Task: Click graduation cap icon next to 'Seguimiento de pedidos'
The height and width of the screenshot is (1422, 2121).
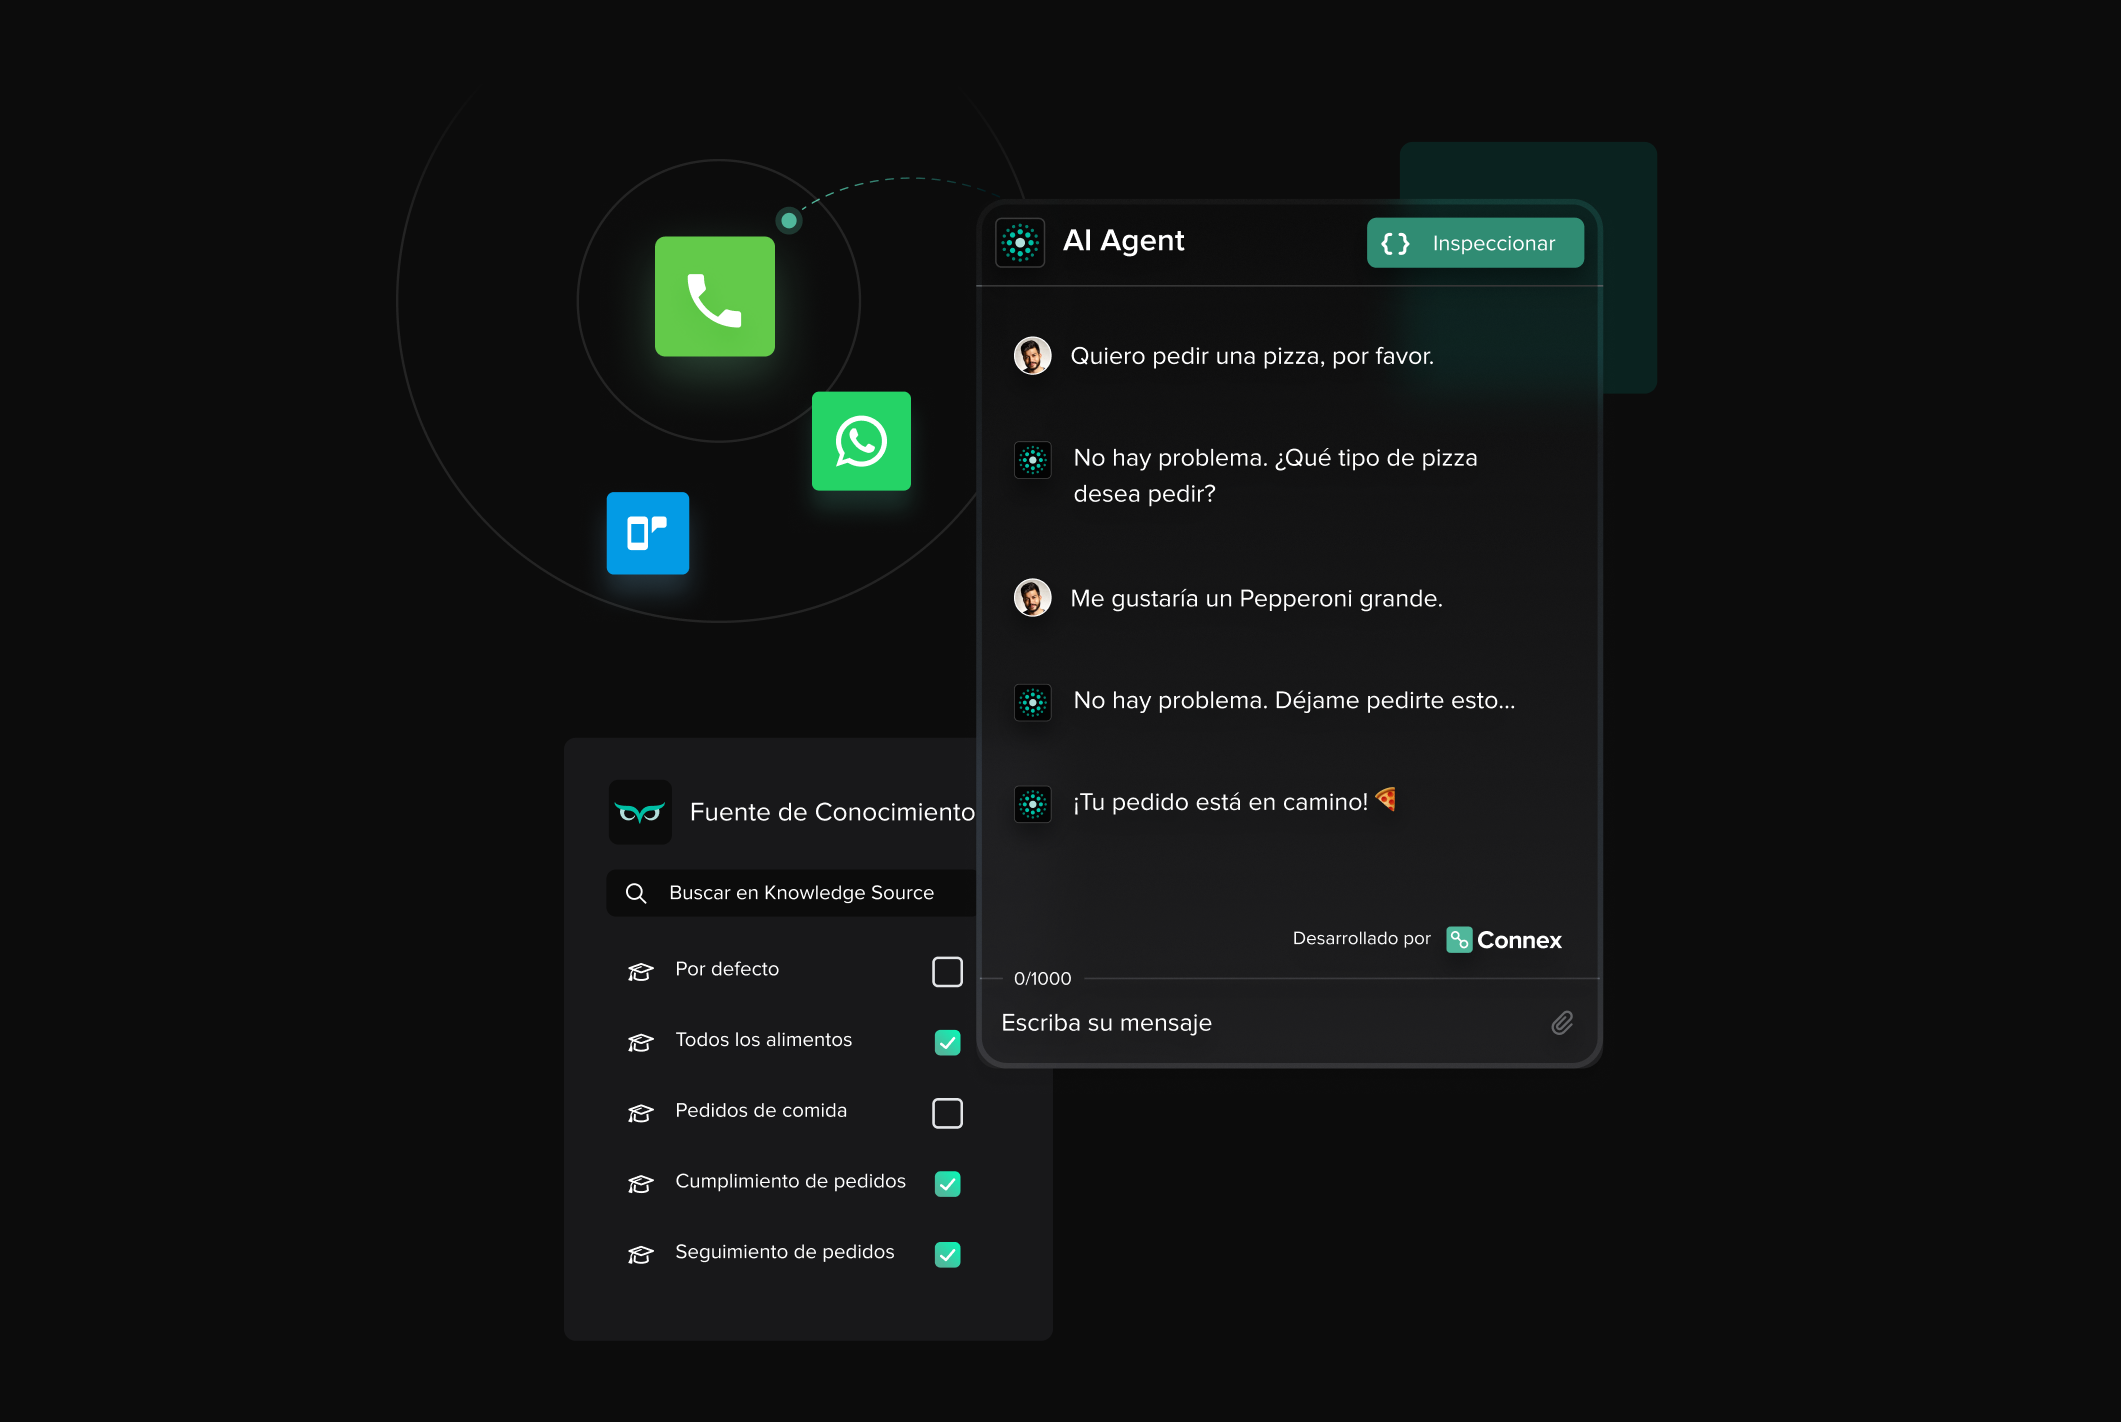Action: (640, 1254)
